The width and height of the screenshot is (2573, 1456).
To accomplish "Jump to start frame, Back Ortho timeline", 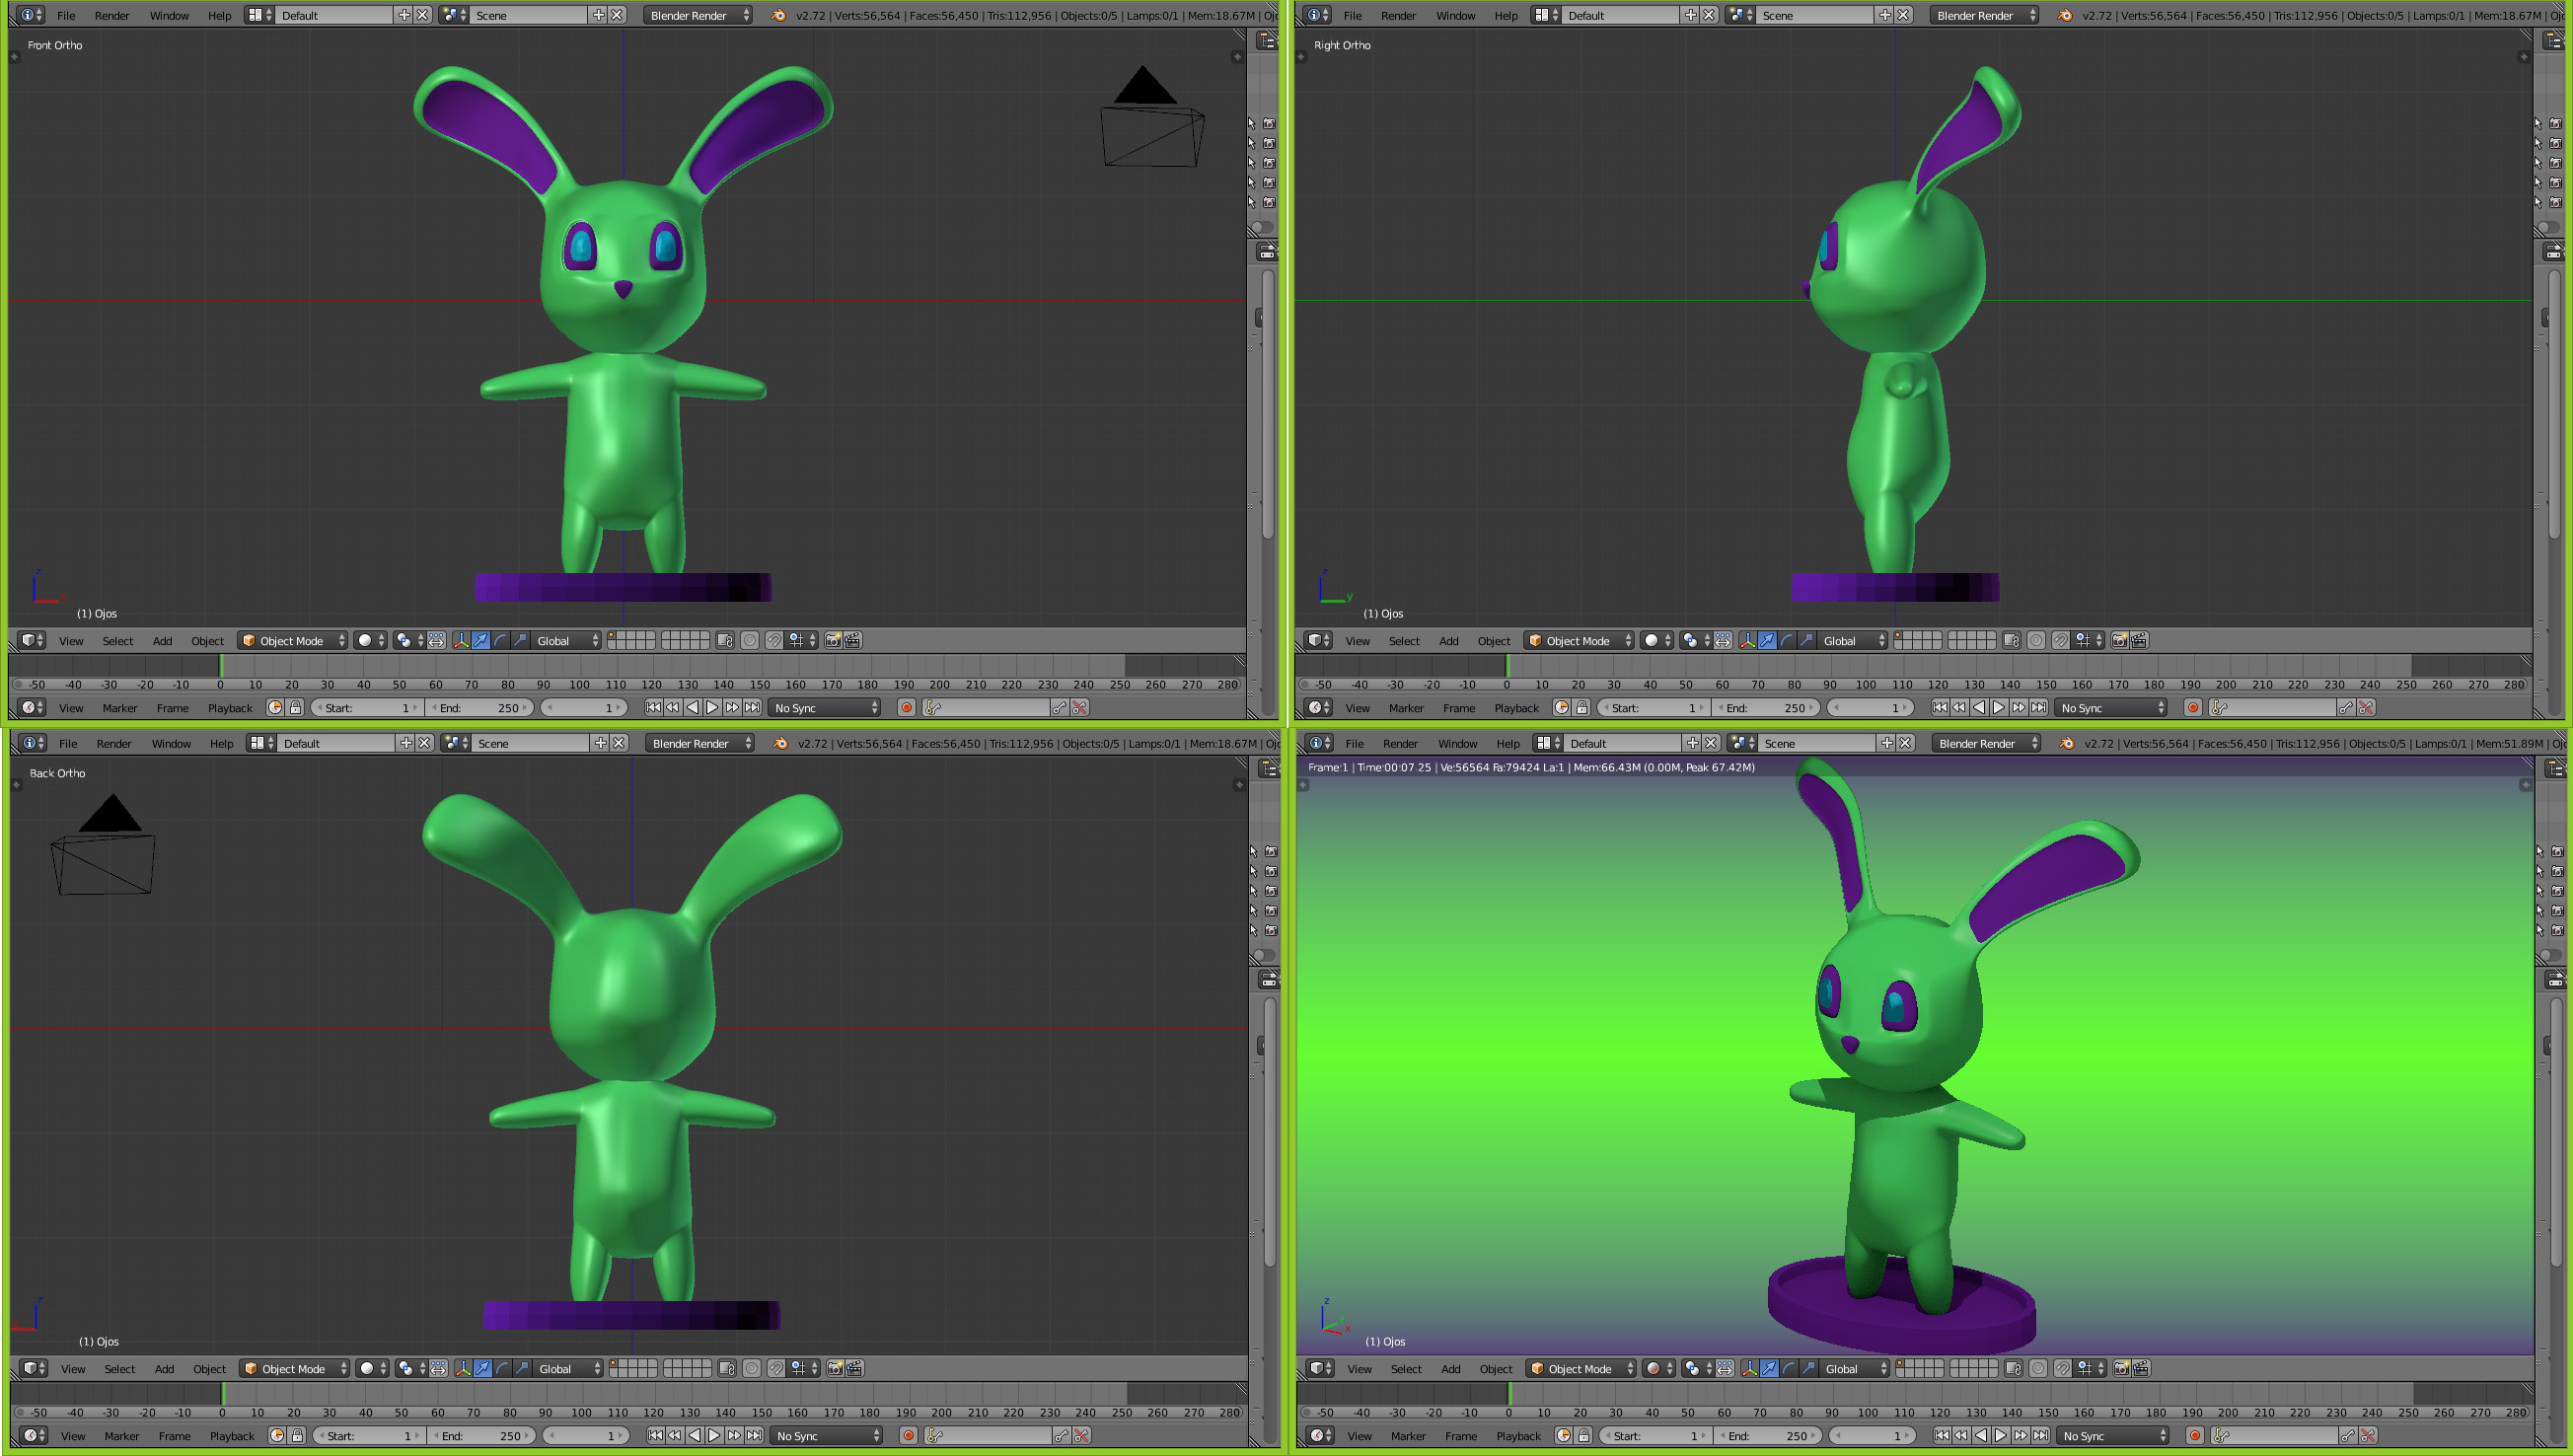I will (655, 1435).
